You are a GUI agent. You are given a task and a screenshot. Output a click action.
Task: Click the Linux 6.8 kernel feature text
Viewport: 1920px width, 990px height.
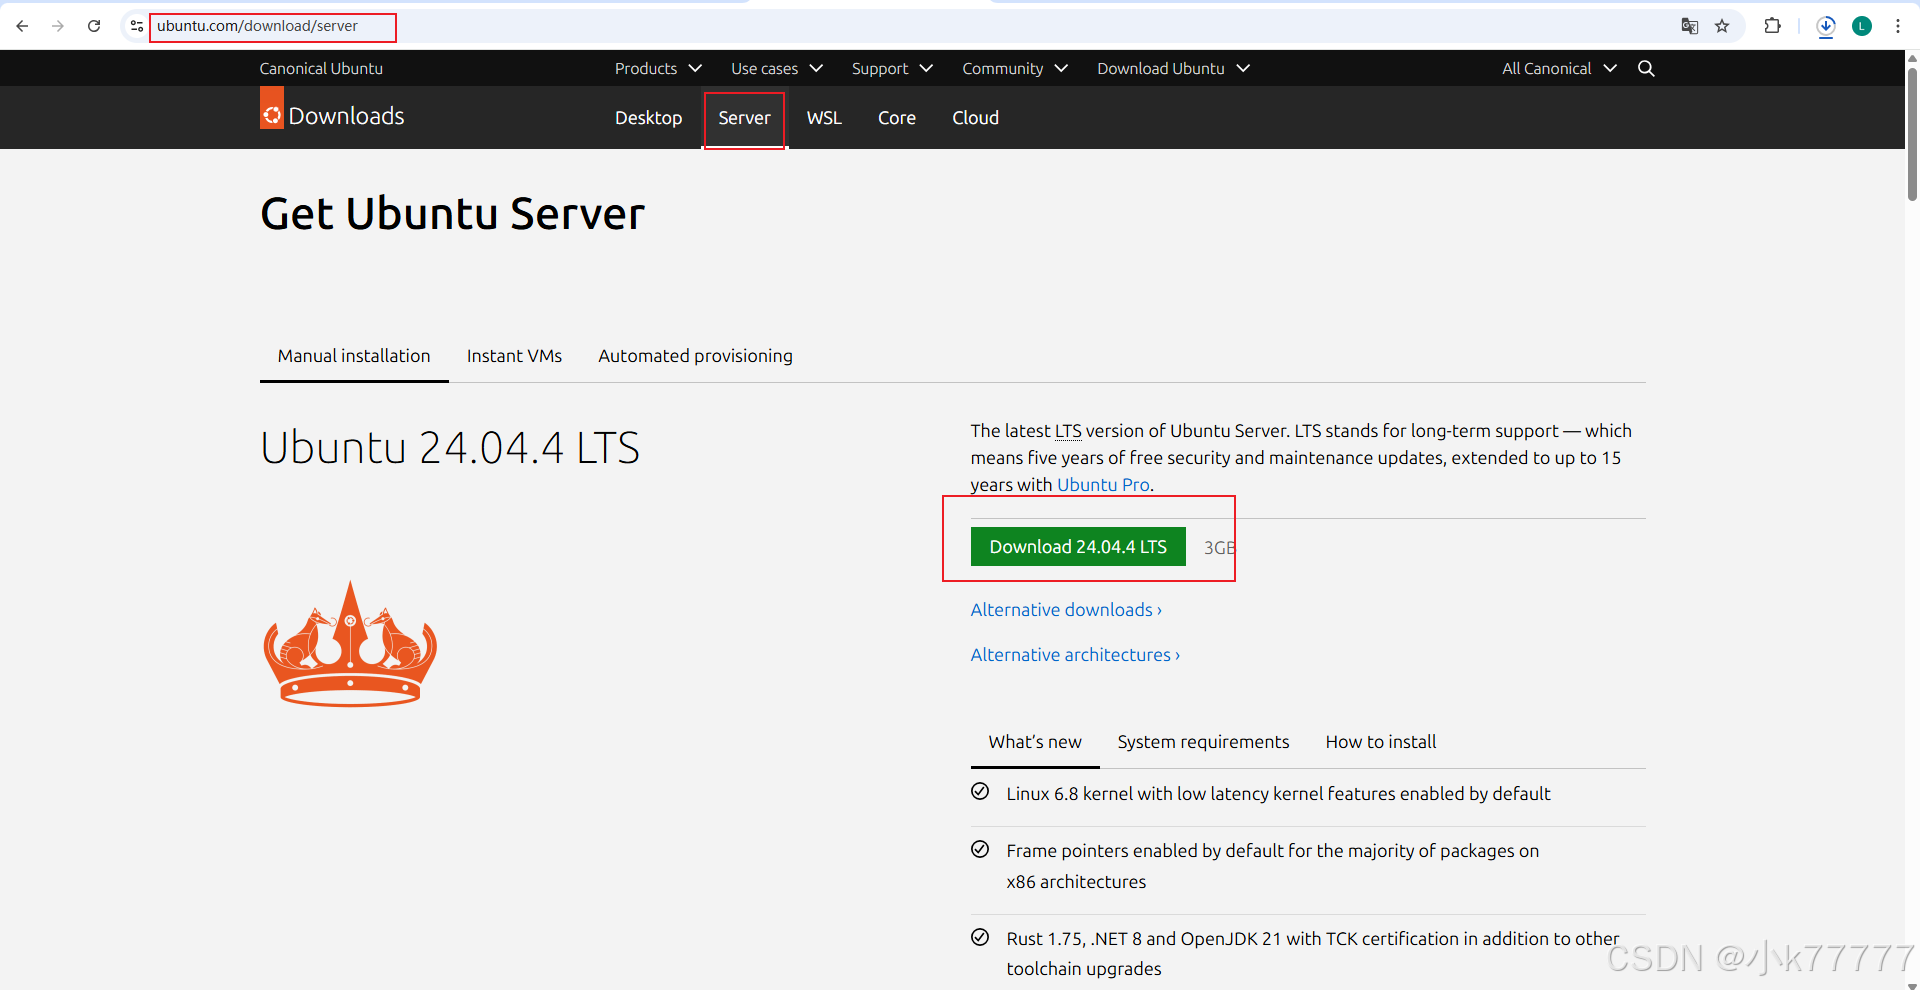coord(1278,794)
